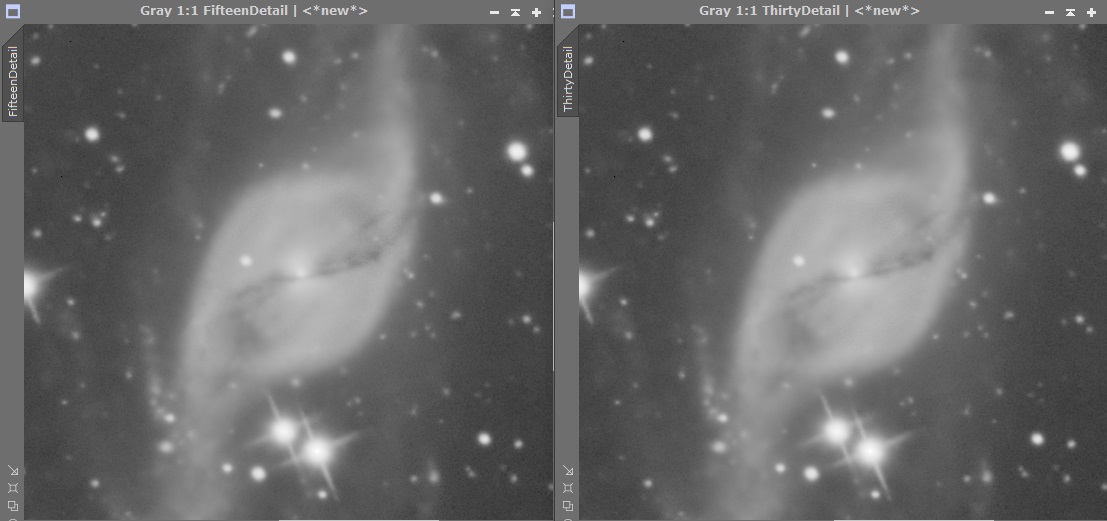Shade the FifteenDetail window with roll-up icon
Screen dimensions: 1107x521
pyautogui.click(x=515, y=12)
